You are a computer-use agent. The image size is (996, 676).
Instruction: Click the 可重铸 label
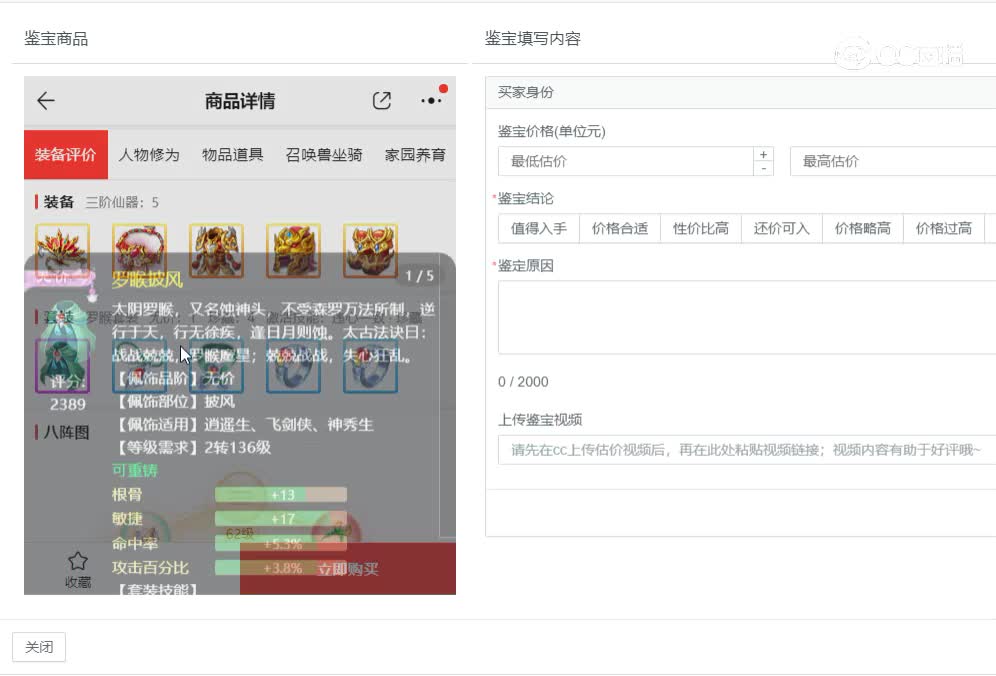[x=135, y=471]
